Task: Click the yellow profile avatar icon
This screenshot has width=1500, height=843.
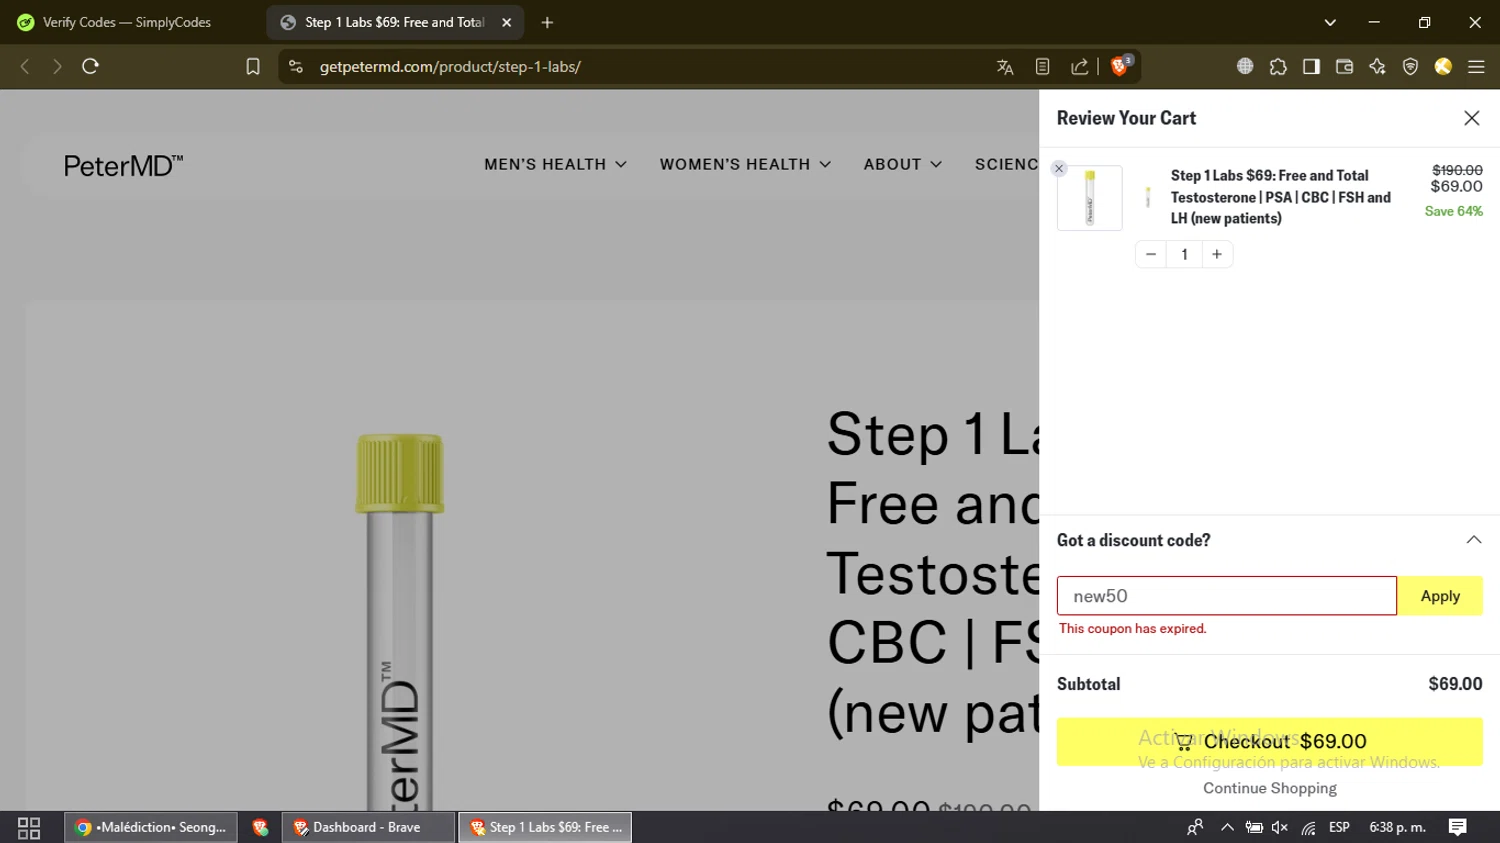Action: tap(1443, 66)
